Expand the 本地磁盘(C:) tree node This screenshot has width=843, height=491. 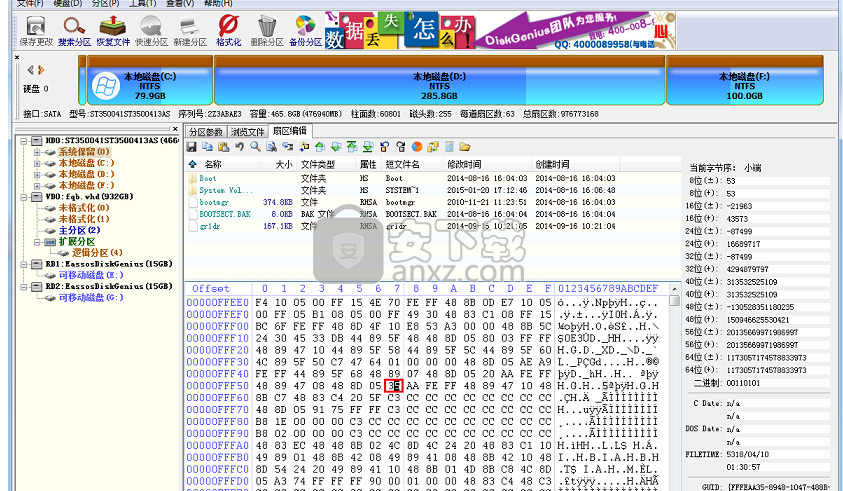tap(37, 163)
